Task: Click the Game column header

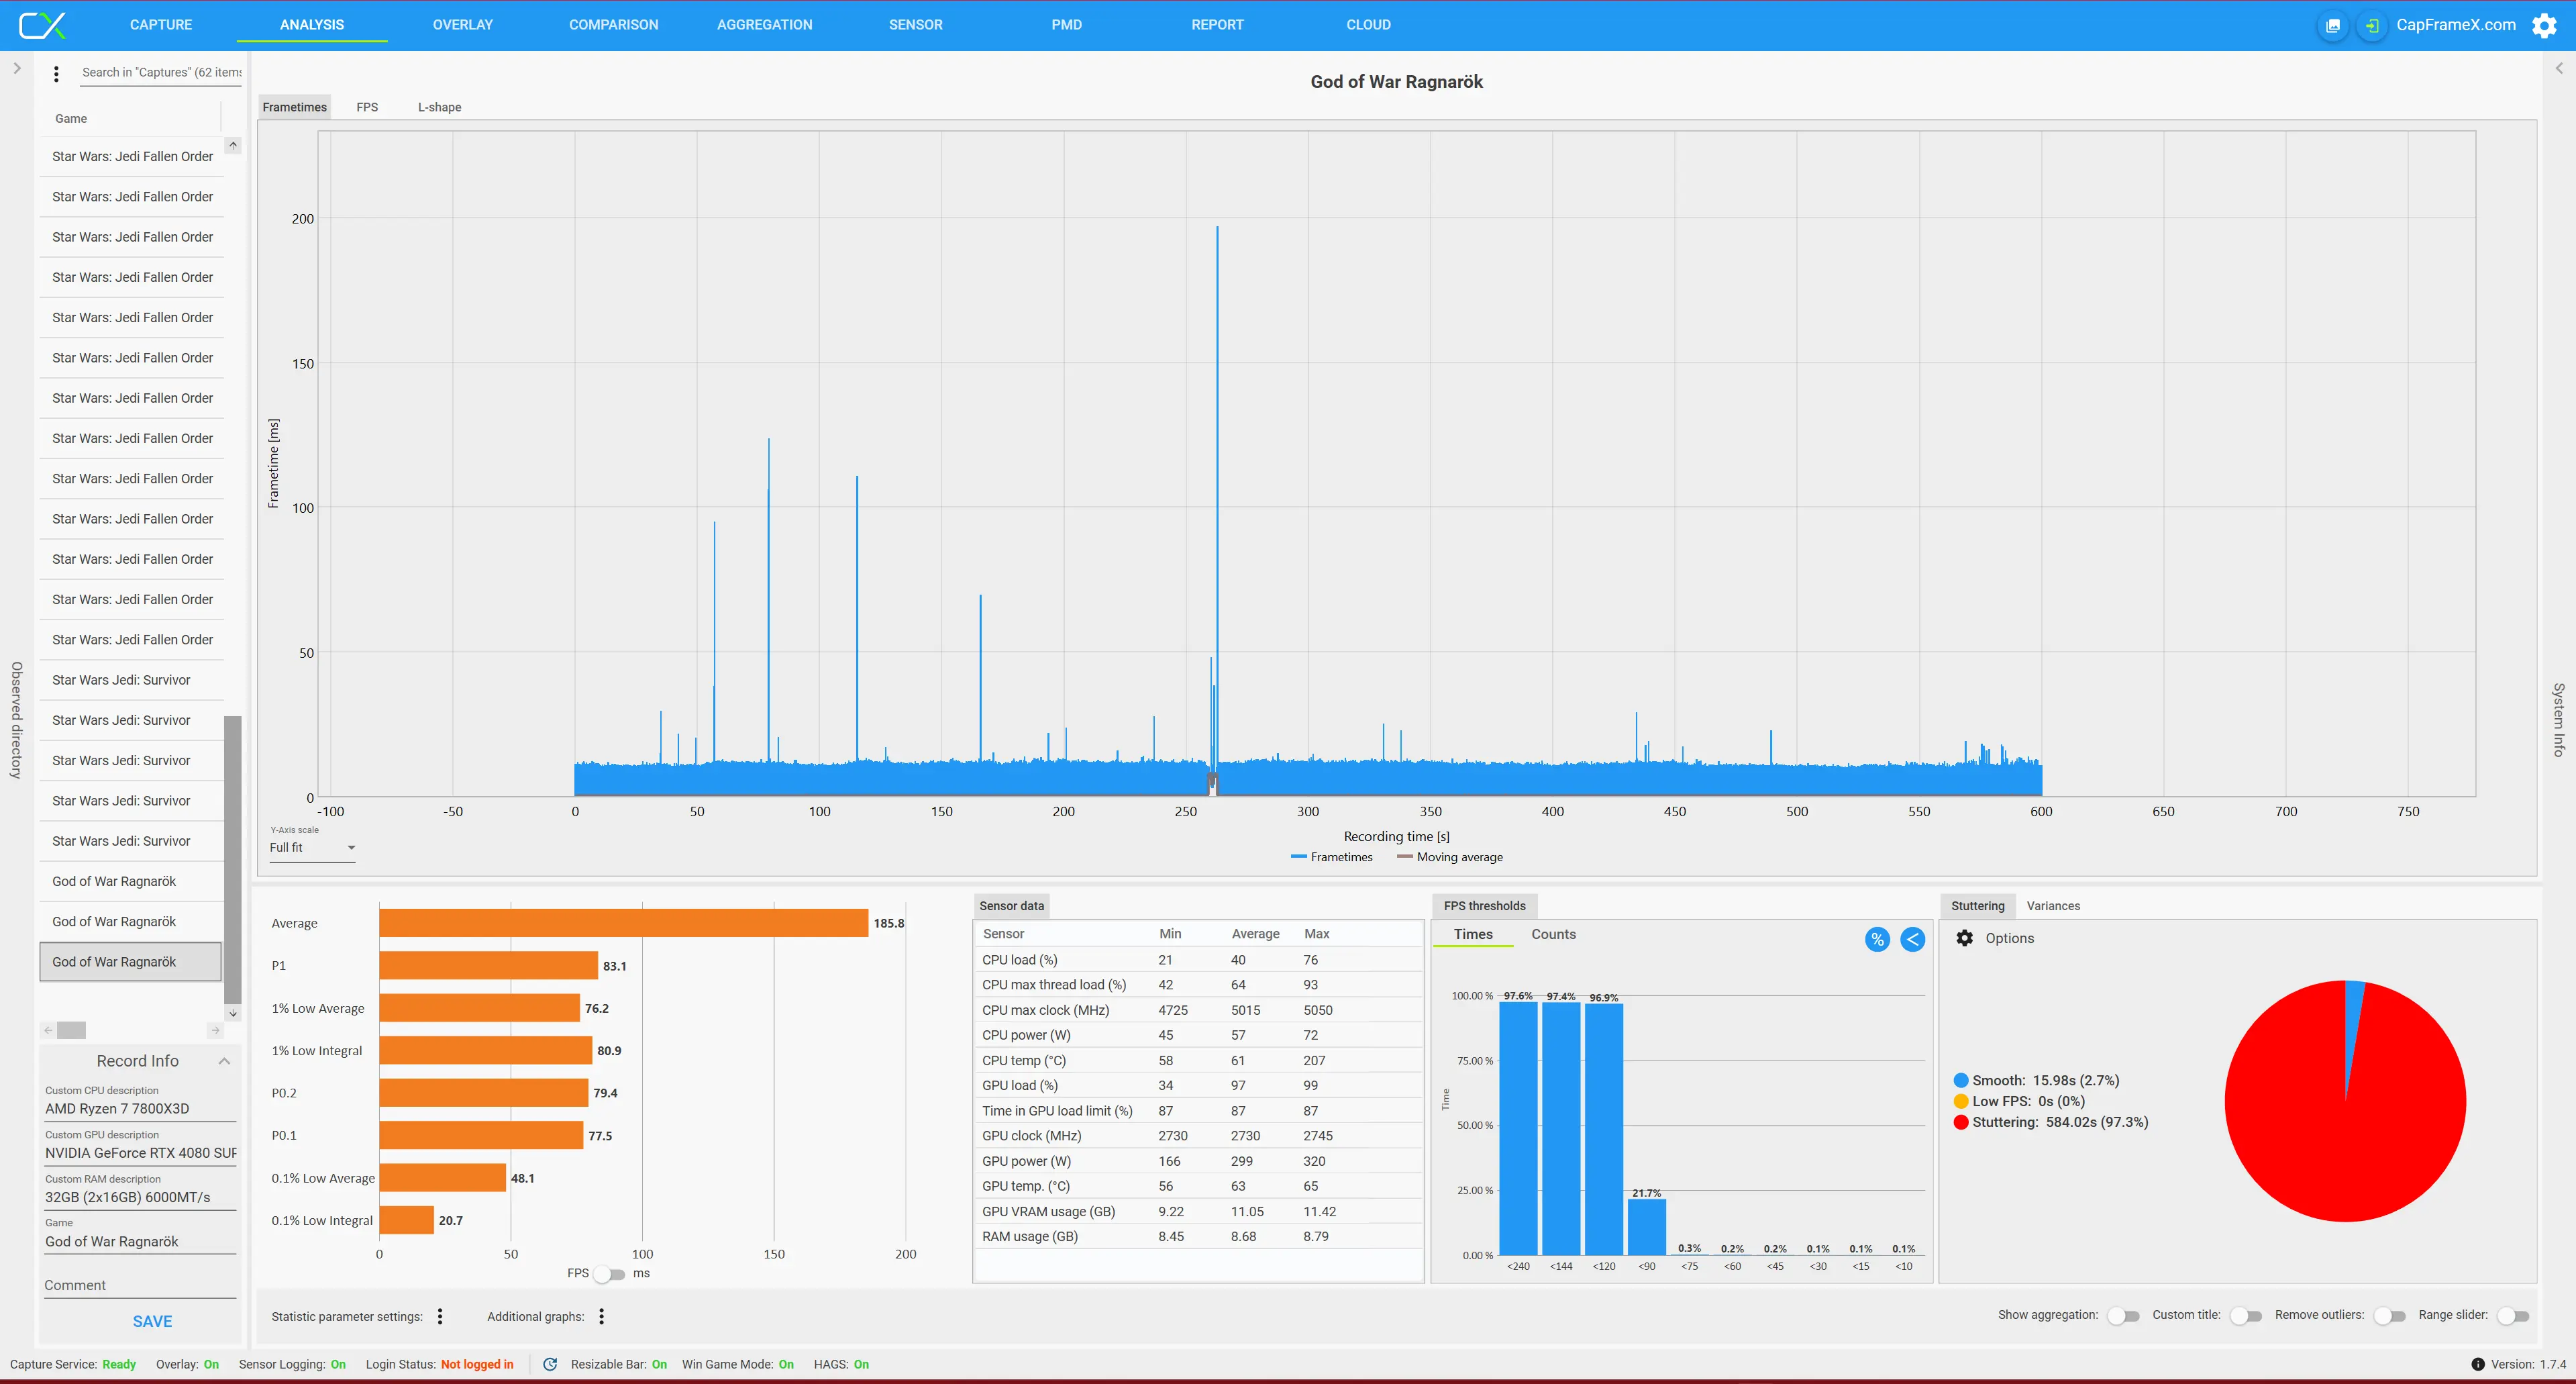Action: [x=71, y=119]
